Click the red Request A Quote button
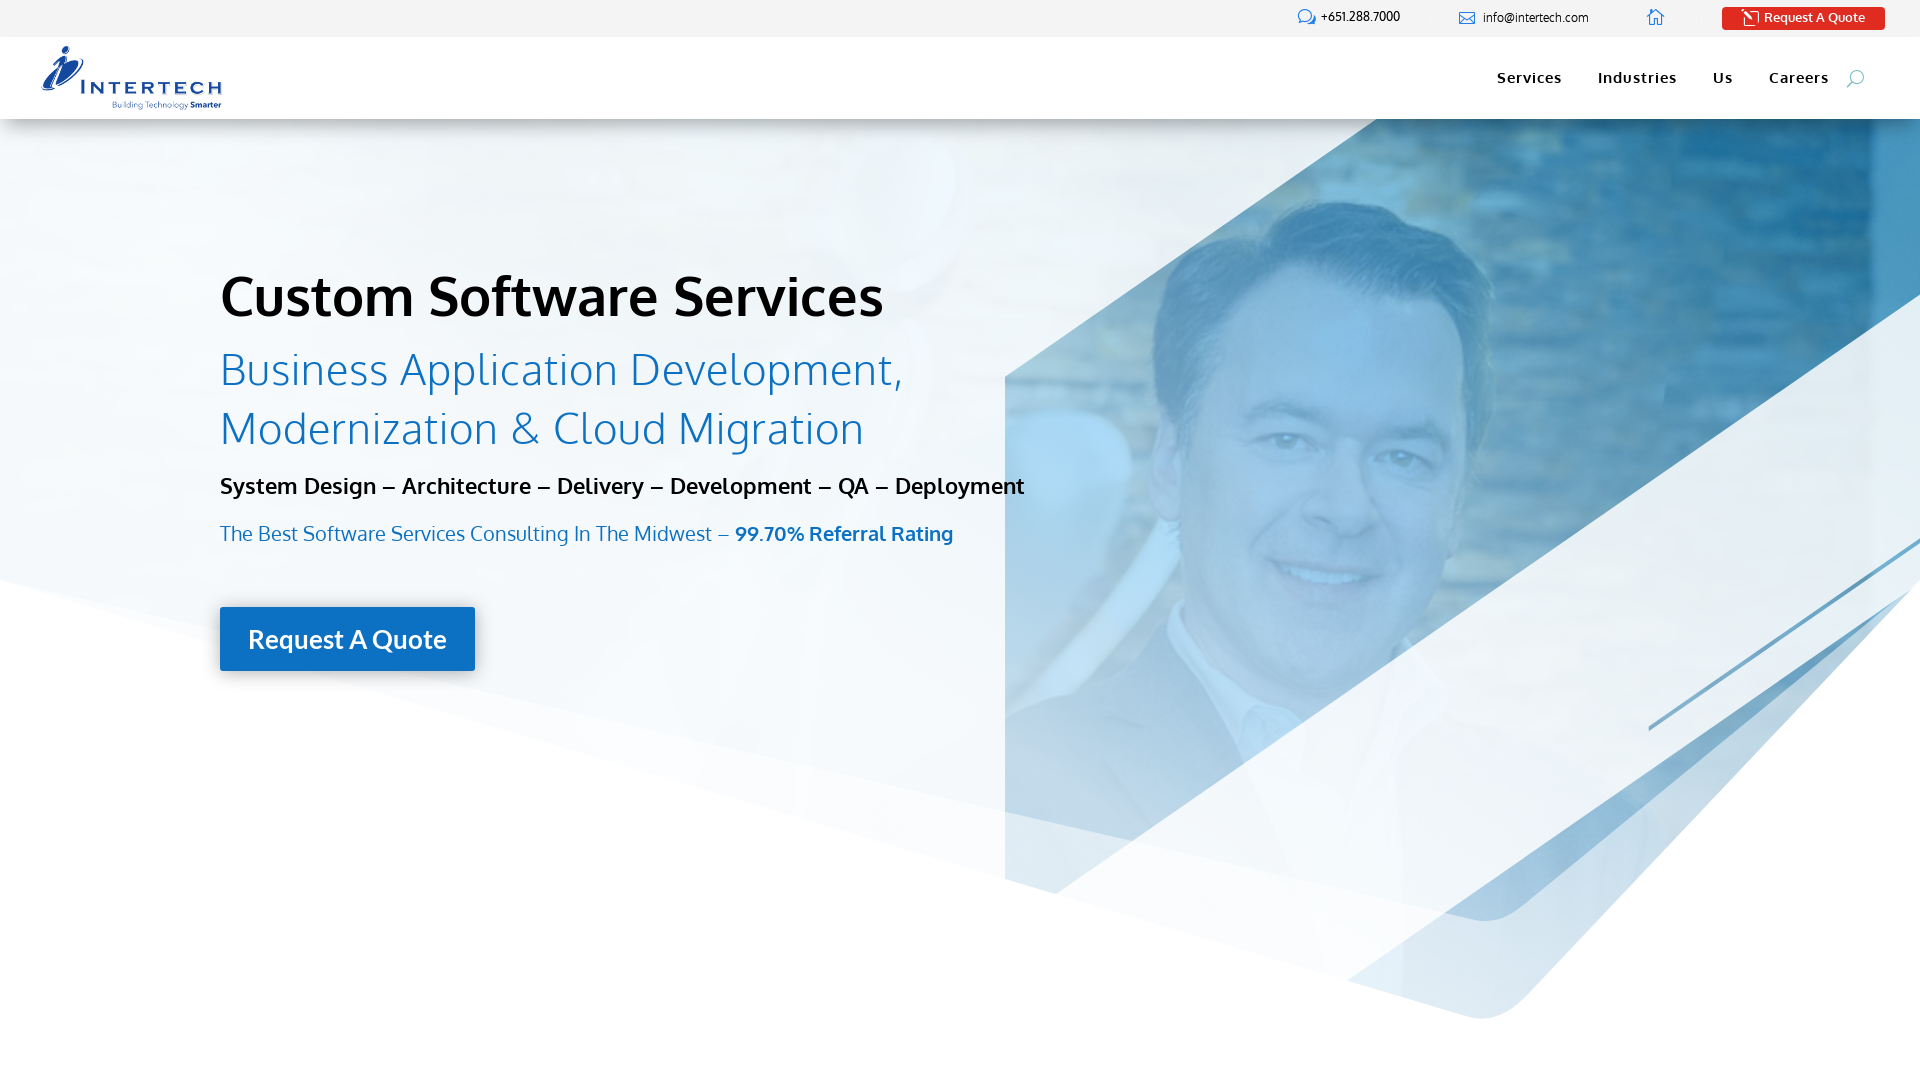The image size is (1920, 1080). coord(1803,18)
